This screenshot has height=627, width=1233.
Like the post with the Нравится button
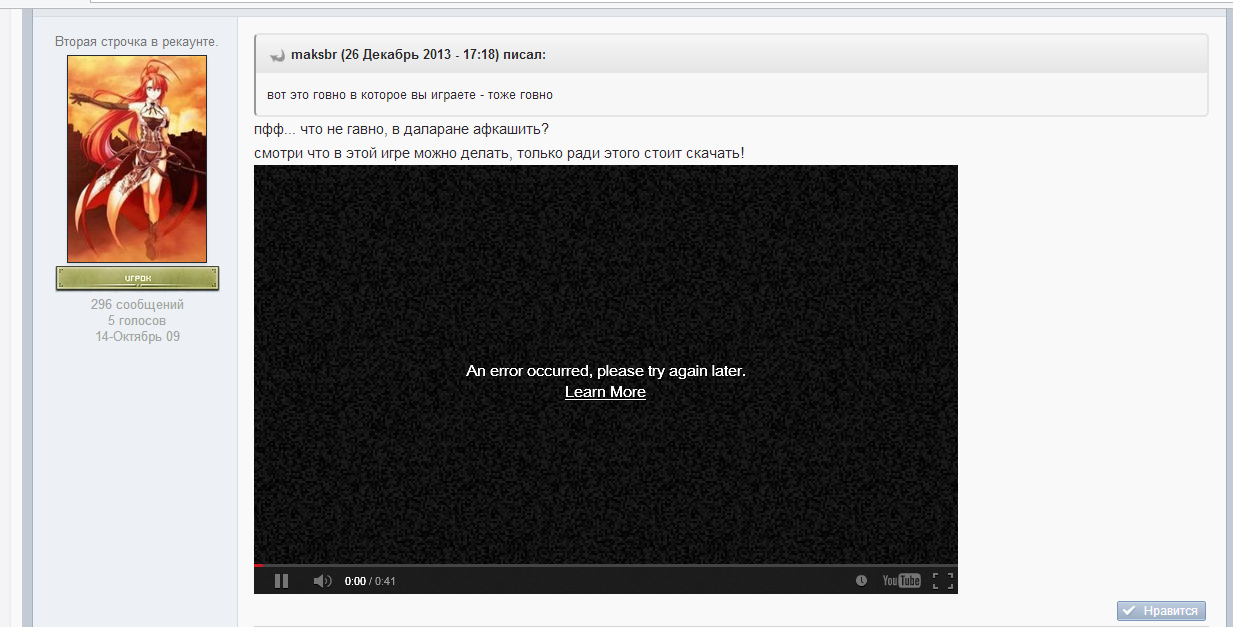point(1161,611)
